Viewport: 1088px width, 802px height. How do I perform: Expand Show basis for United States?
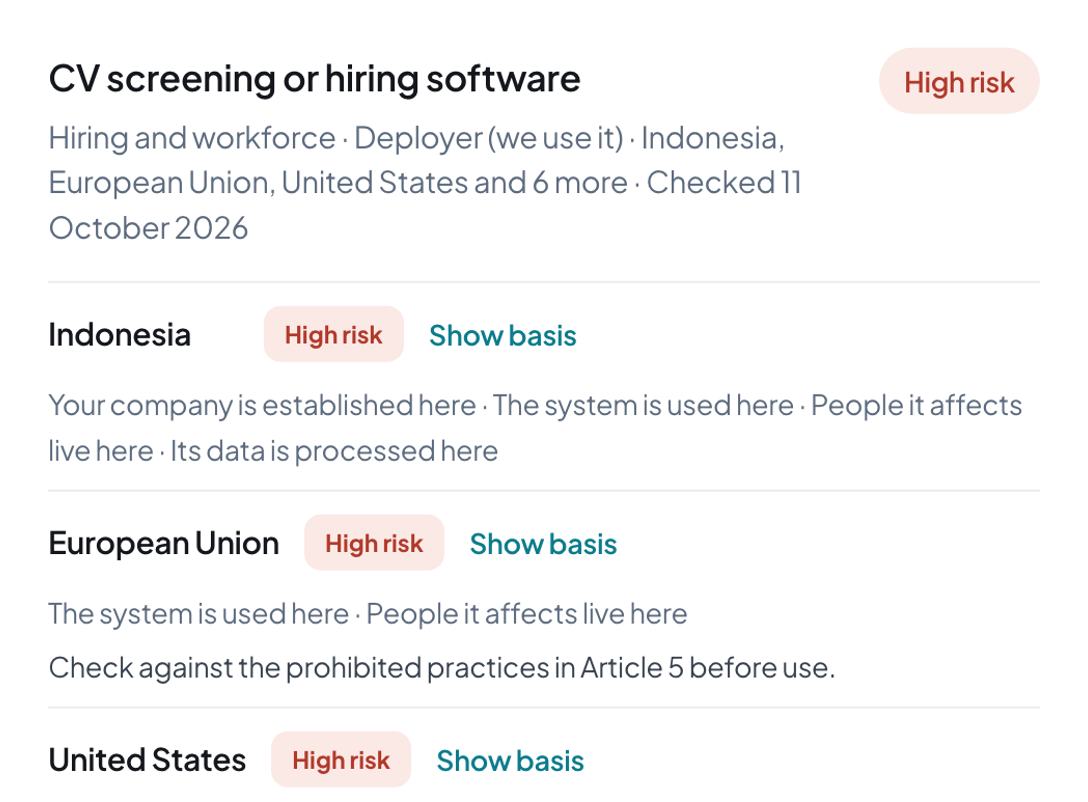(x=510, y=760)
